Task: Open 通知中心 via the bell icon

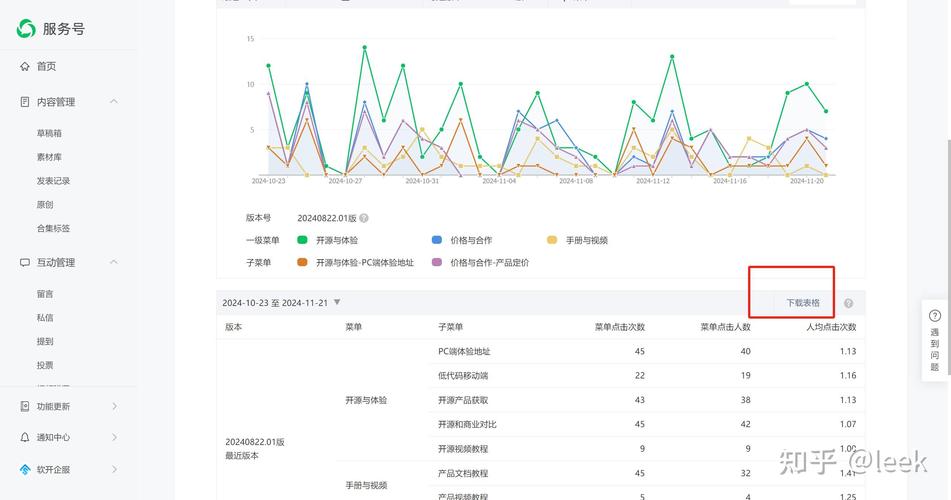Action: (x=25, y=437)
